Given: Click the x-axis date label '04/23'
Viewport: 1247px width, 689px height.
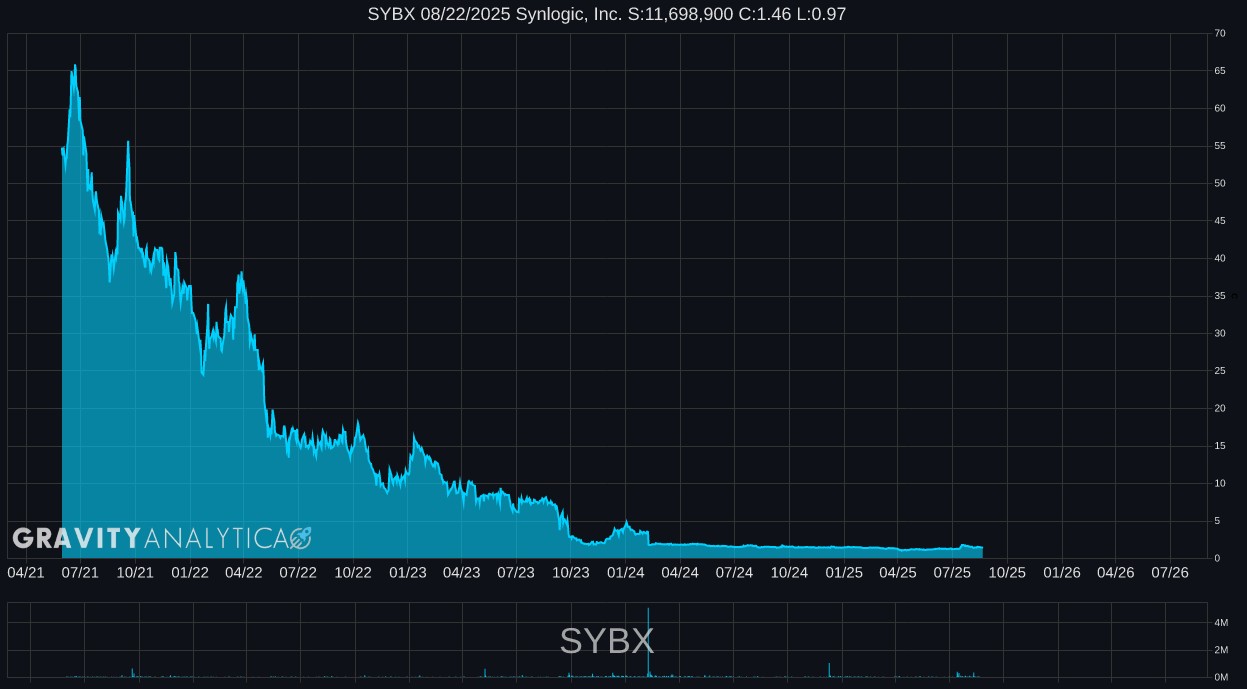Looking at the screenshot, I should (x=461, y=573).
